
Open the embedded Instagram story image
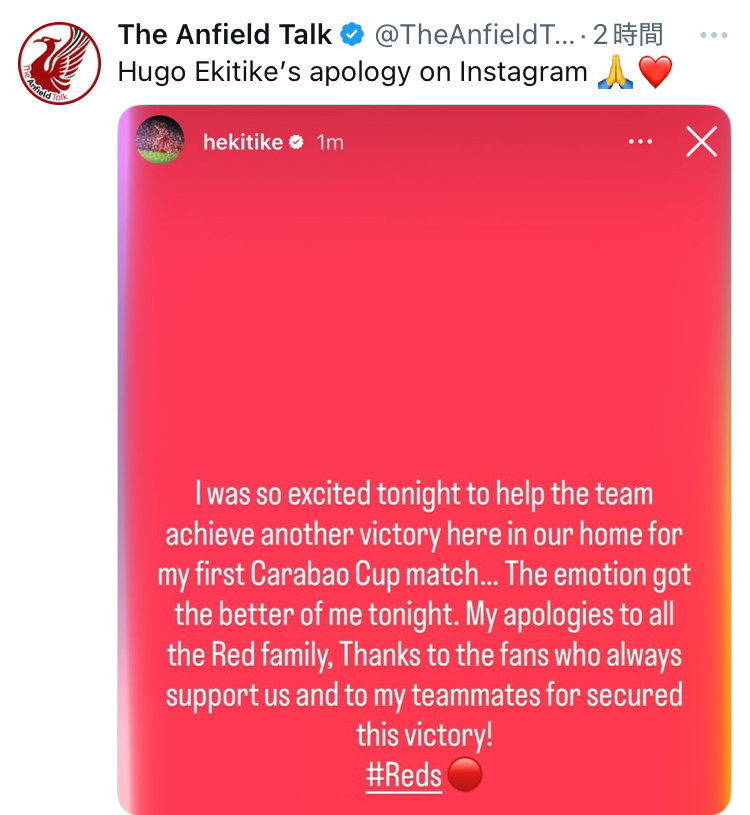tap(424, 459)
